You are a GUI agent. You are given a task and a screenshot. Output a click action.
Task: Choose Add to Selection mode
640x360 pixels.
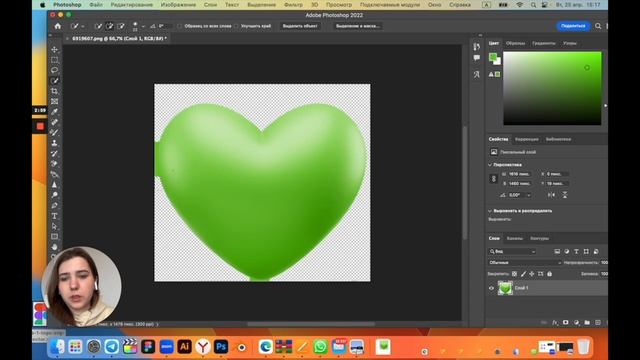coord(109,26)
